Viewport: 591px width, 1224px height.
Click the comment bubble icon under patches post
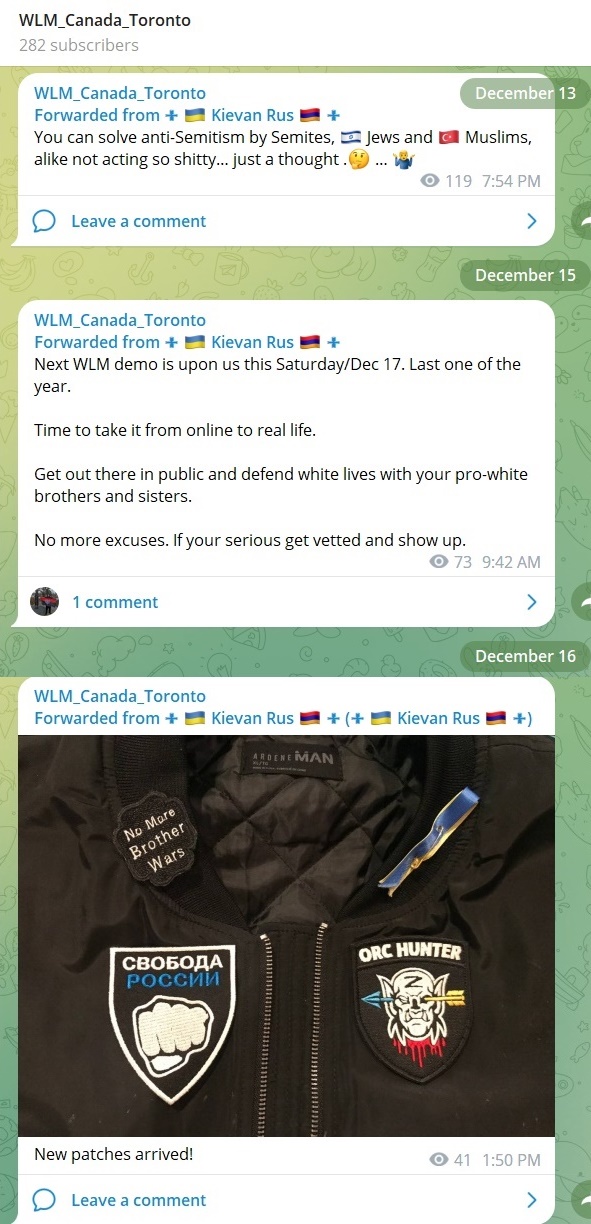(x=44, y=1200)
